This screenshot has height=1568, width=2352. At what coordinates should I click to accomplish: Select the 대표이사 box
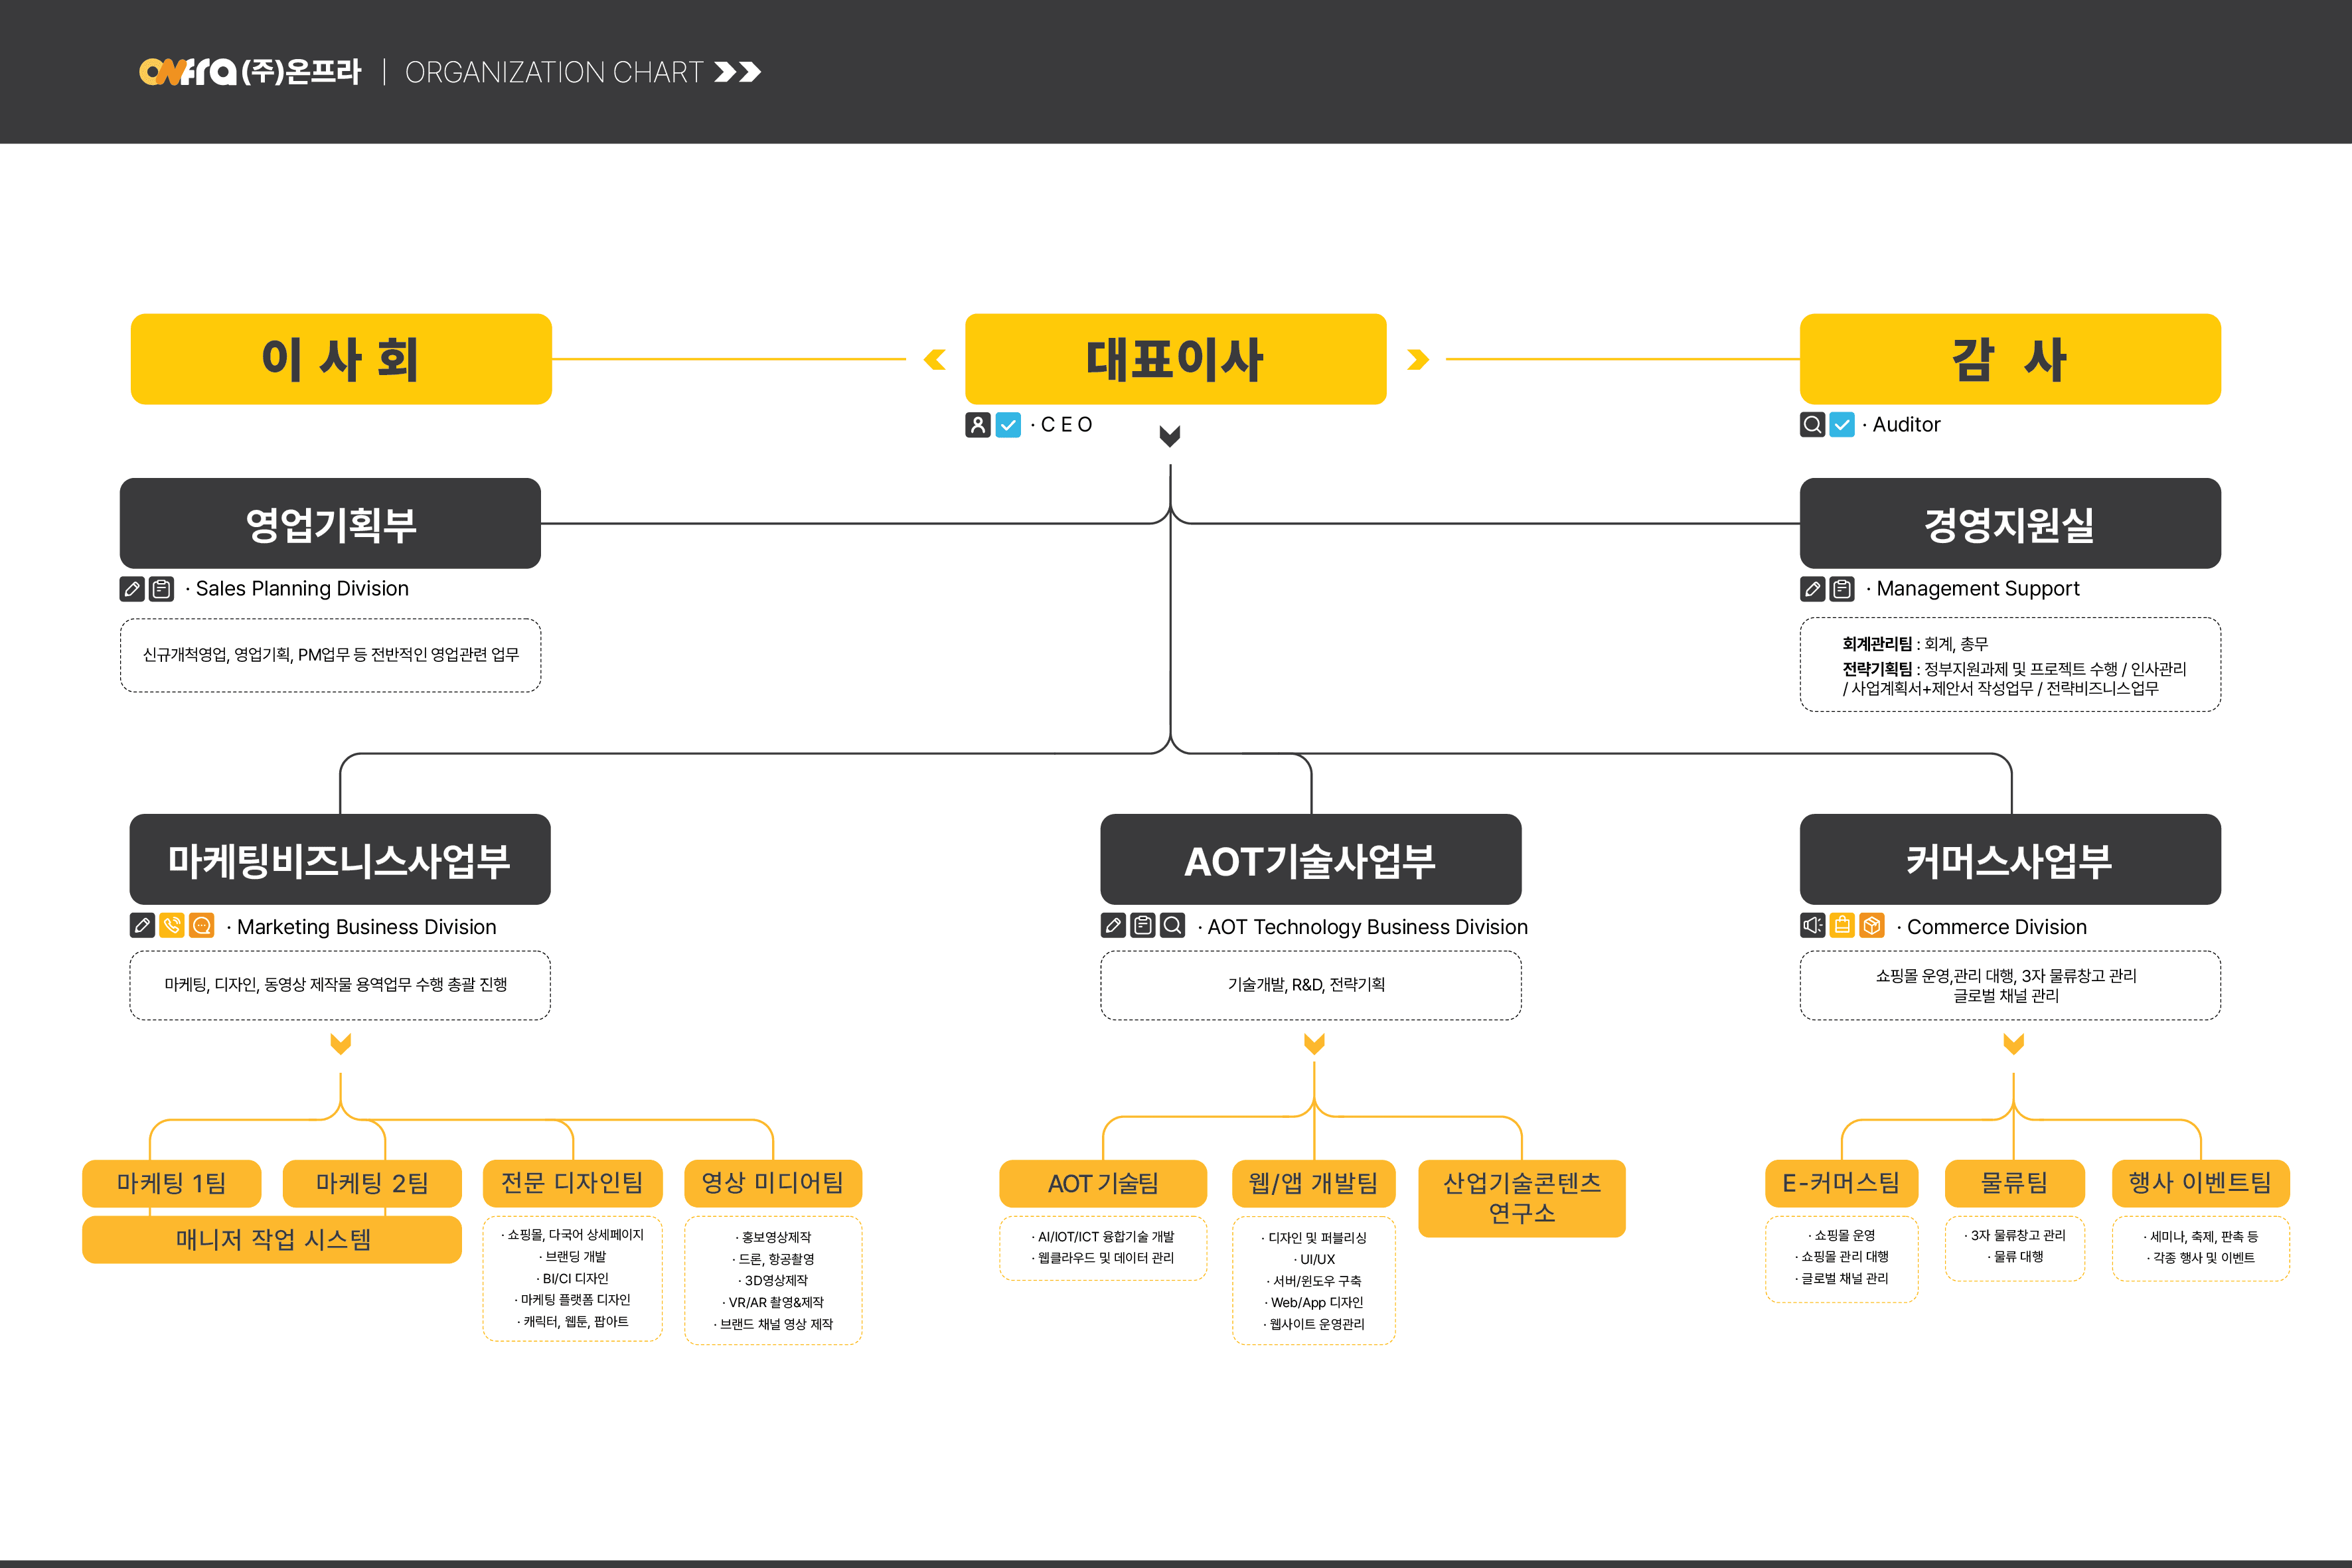coord(1175,359)
